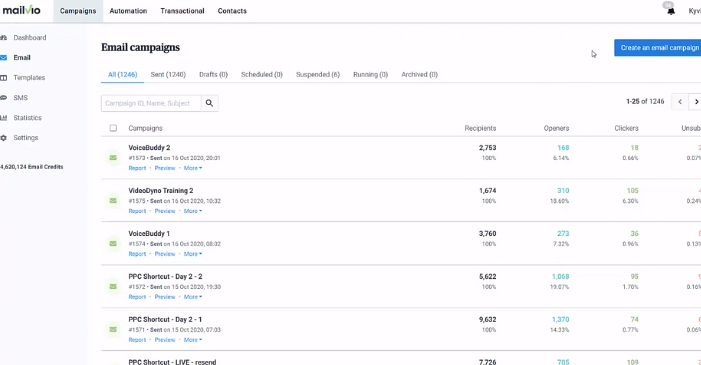Click the Openers count 168
701x365 pixels.
[x=563, y=148]
